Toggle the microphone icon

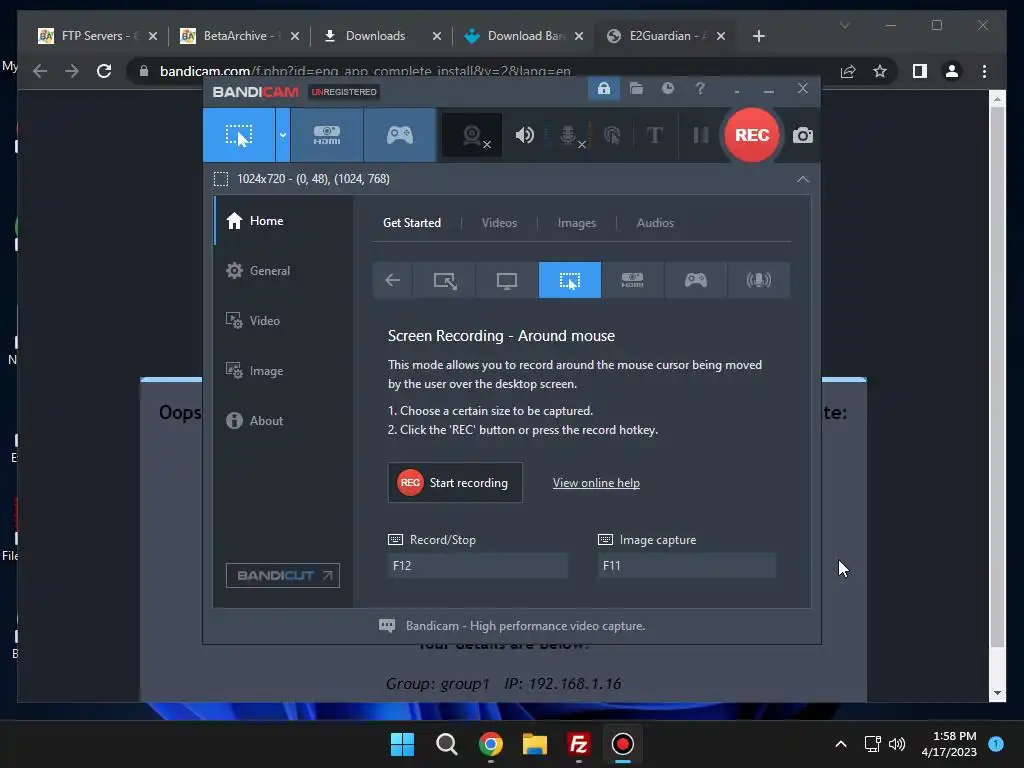pos(569,135)
